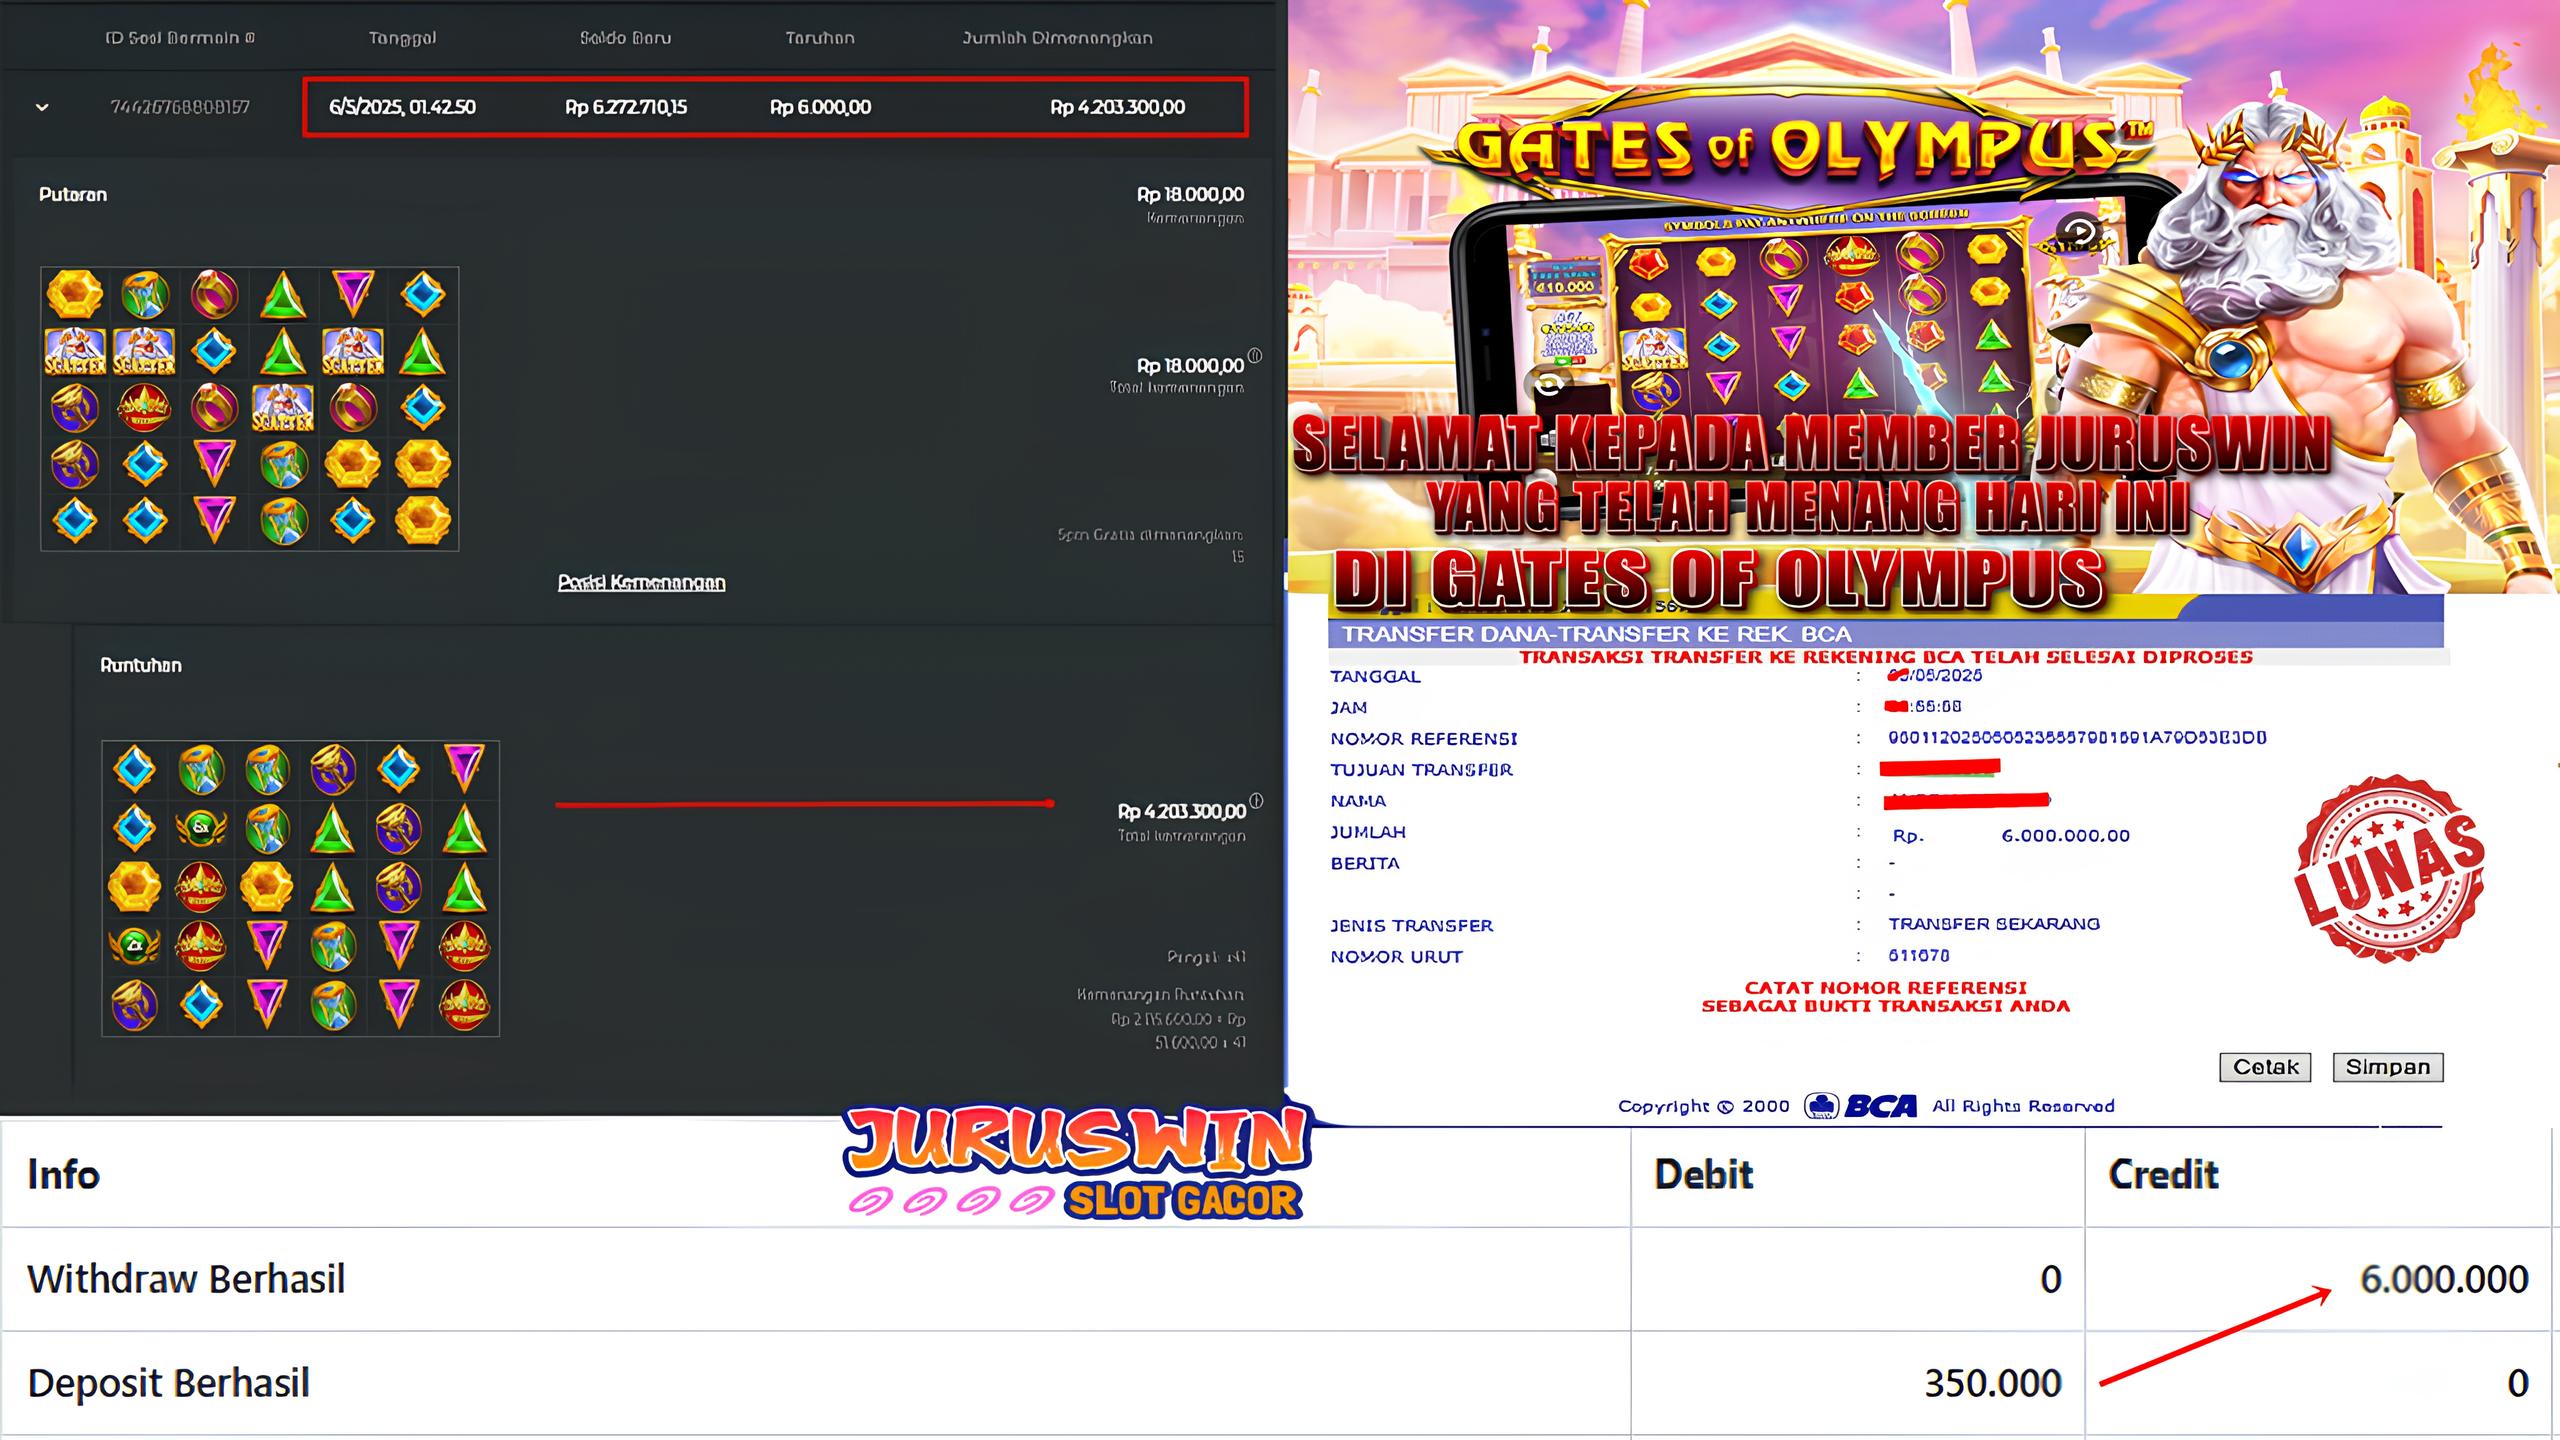Screen dimensions: 2560x1440
Task: Click info icon beside ID Soal Bermain
Action: pos(250,38)
